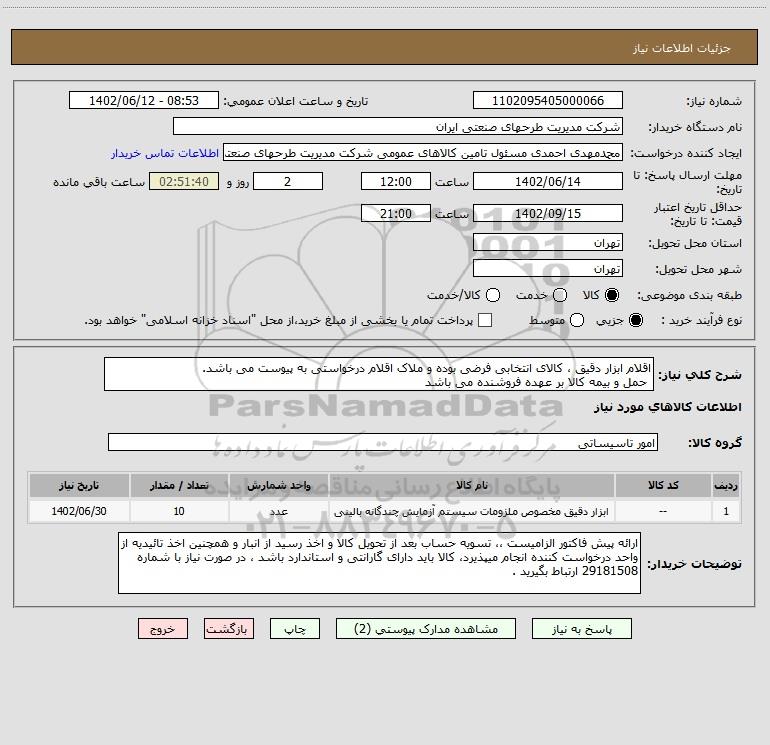Click the buyer organization name field
This screenshot has width=770, height=745.
click(x=398, y=127)
